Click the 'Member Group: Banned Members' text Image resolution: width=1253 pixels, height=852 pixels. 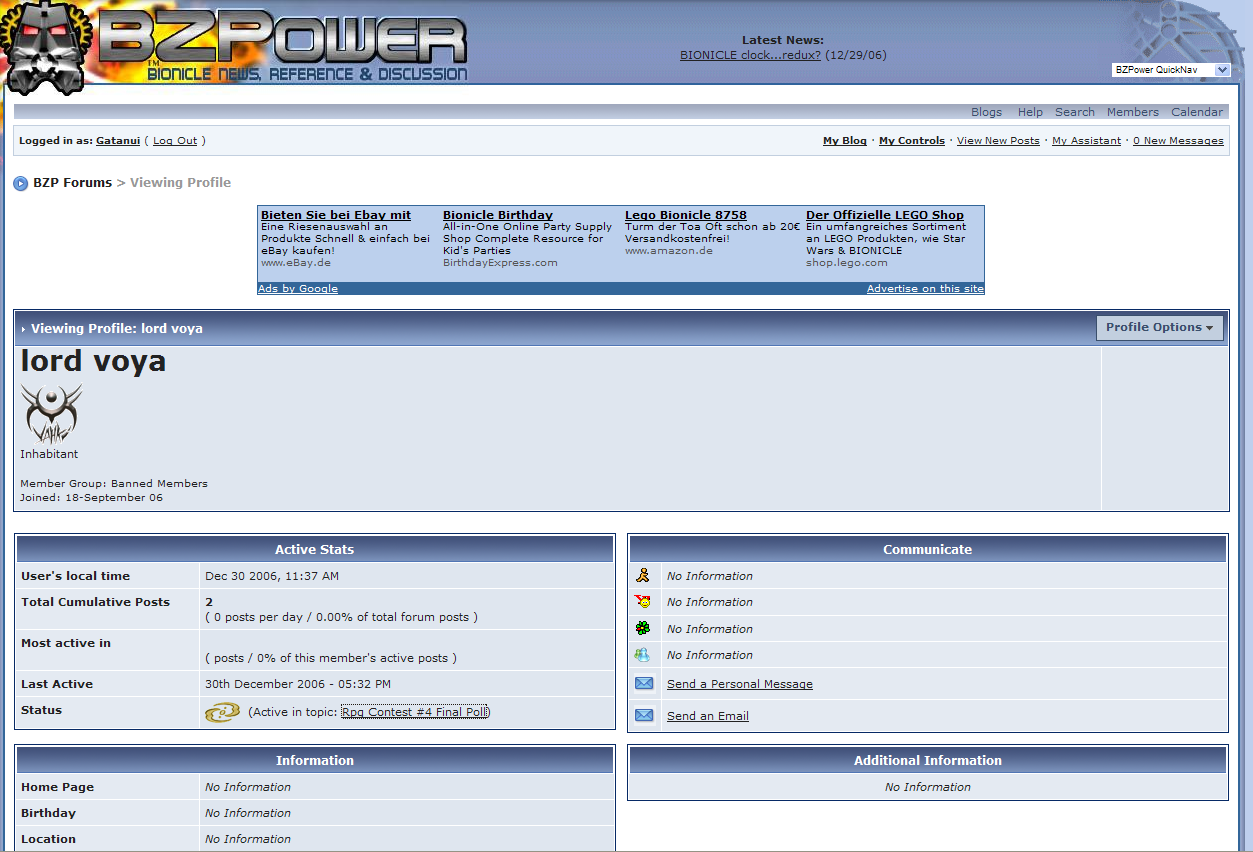point(114,483)
